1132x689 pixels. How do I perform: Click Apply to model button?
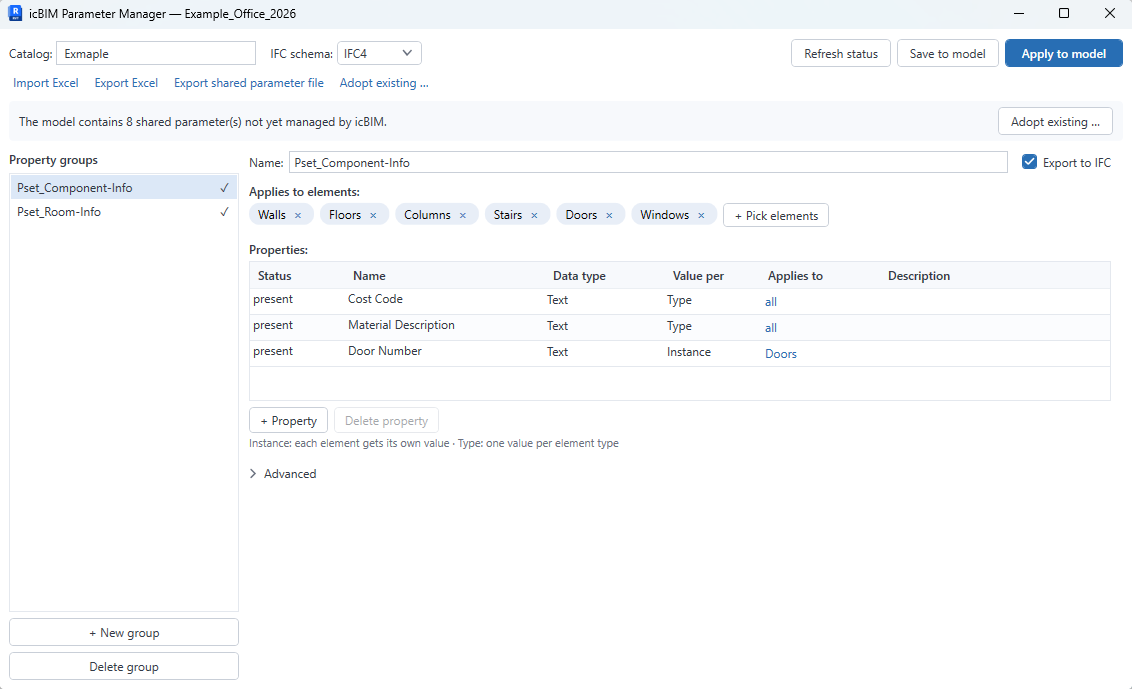[1063, 53]
